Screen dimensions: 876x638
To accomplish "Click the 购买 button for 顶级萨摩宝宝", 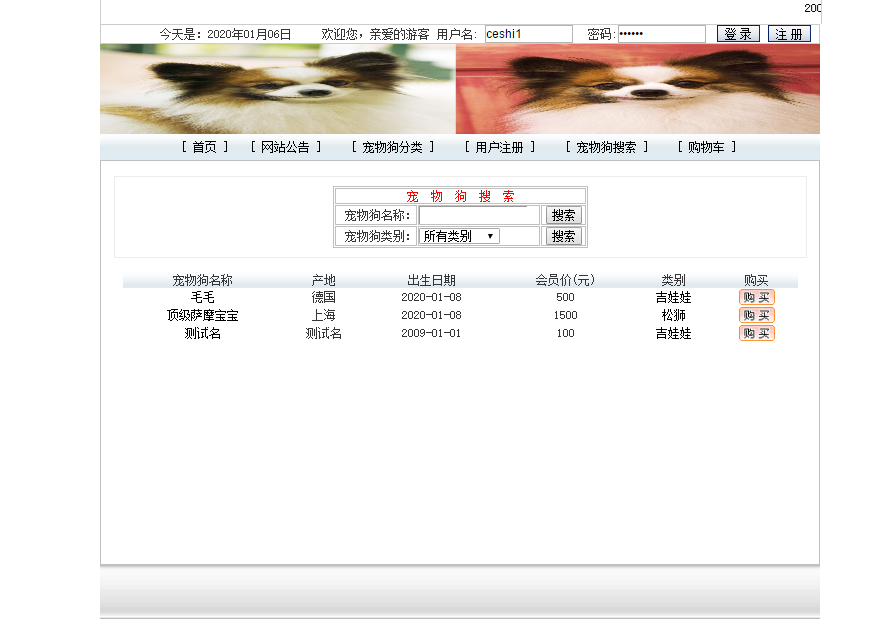I will [x=756, y=315].
